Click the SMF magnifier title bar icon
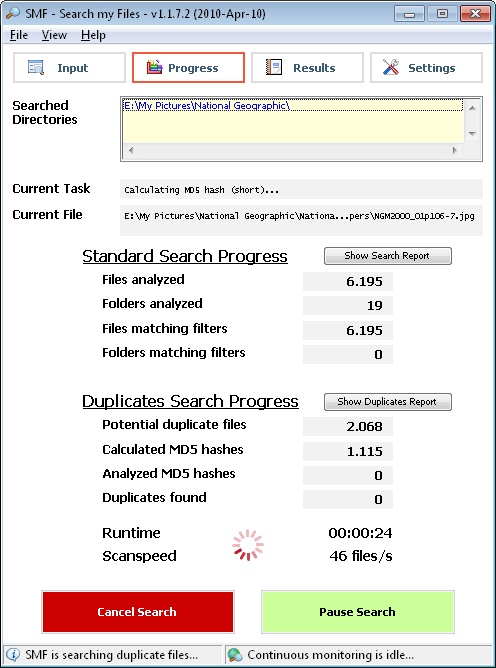The height and width of the screenshot is (668, 496). [x=13, y=13]
